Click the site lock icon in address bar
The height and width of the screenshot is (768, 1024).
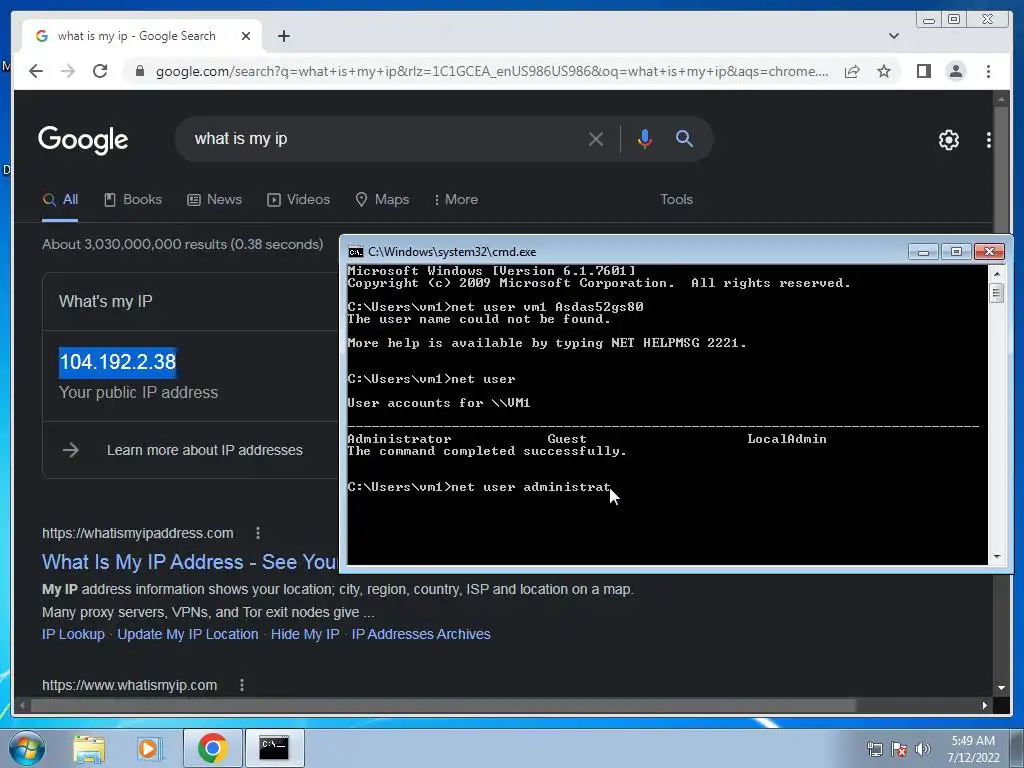139,71
